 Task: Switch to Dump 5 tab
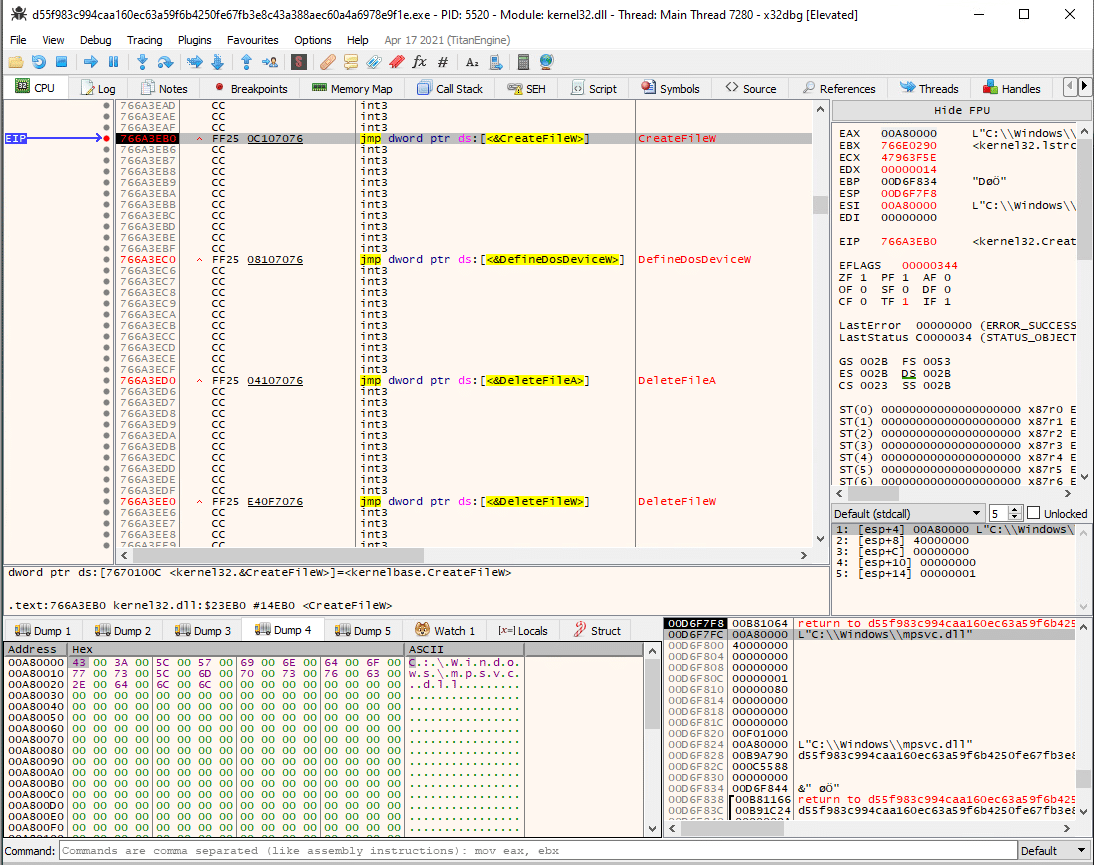click(x=364, y=631)
